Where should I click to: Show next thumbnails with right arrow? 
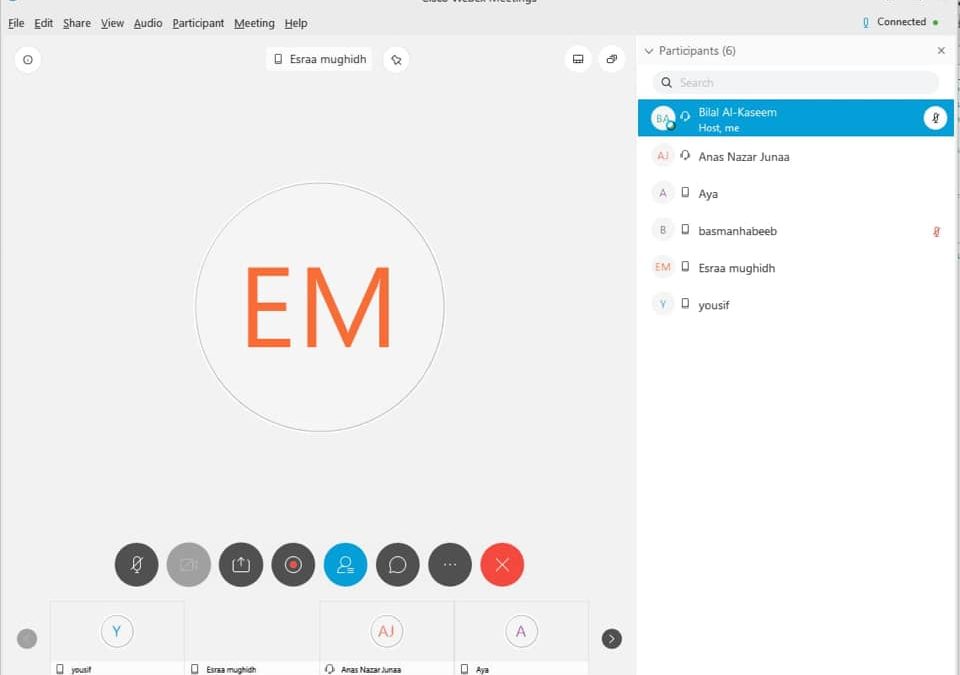coord(612,638)
